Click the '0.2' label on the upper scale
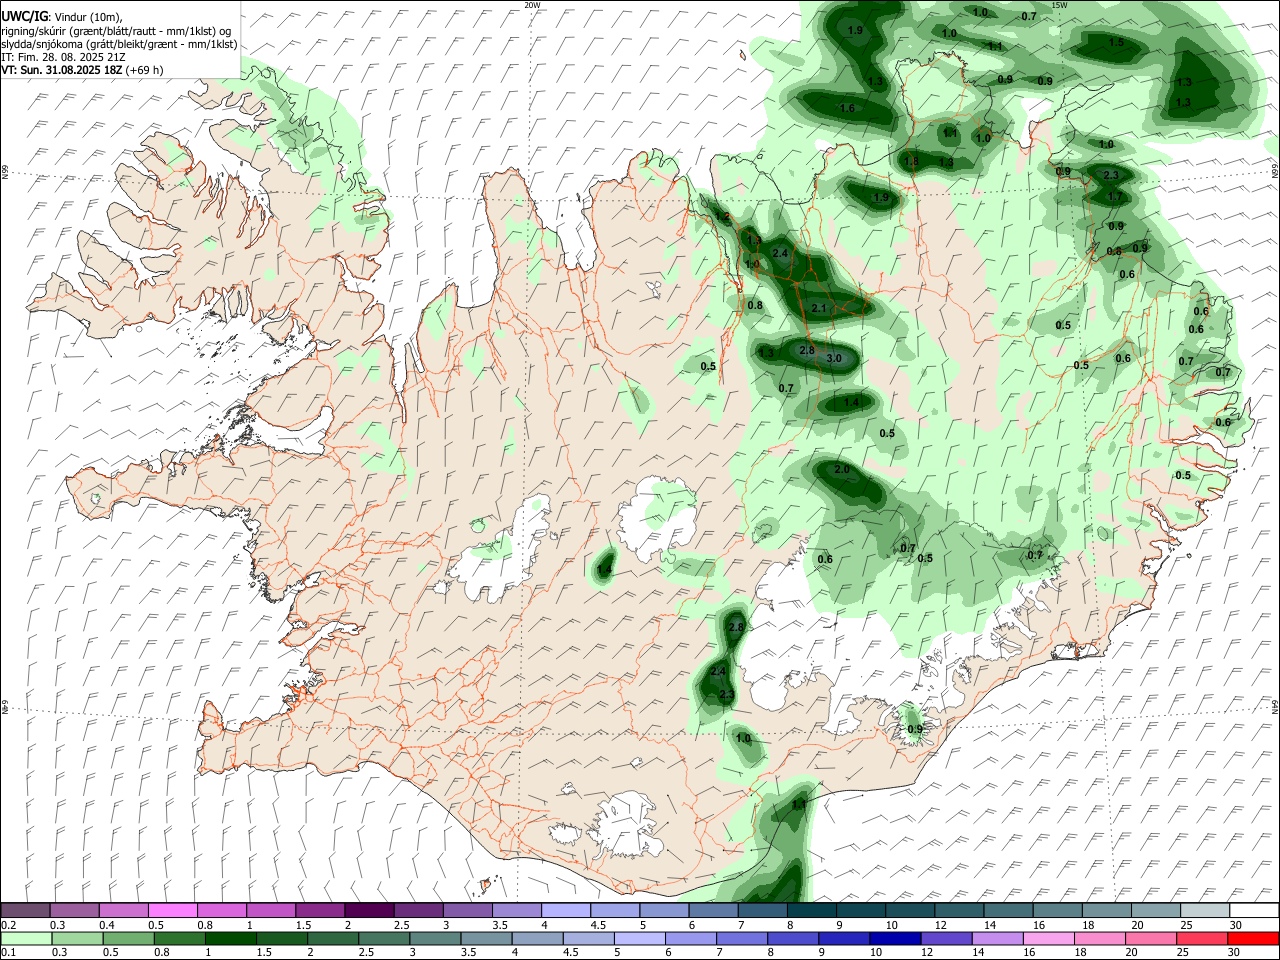This screenshot has height=960, width=1280. (8, 925)
